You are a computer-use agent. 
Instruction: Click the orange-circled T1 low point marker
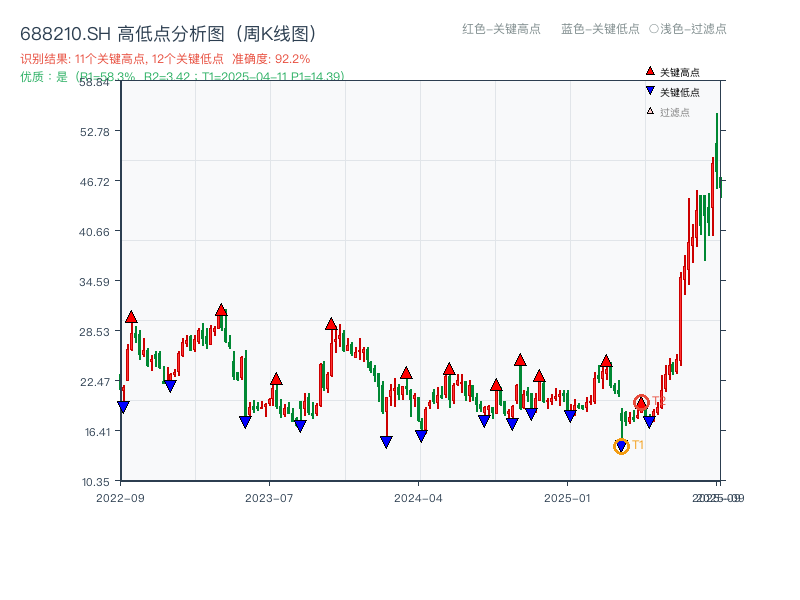(621, 446)
